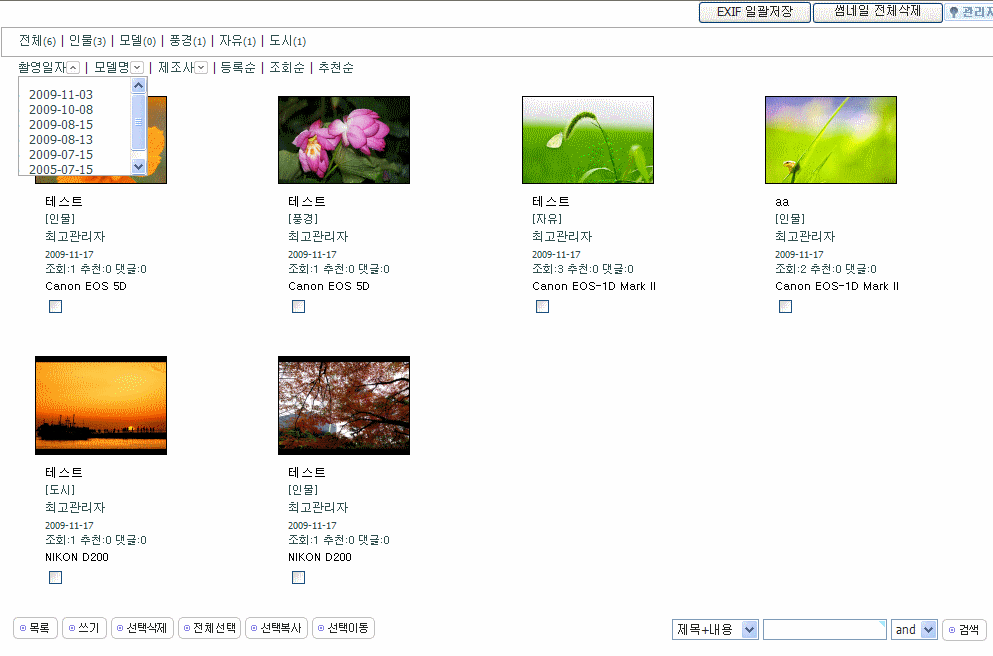Select the 자유(1) category tab
This screenshot has width=993, height=656.
pyautogui.click(x=237, y=41)
